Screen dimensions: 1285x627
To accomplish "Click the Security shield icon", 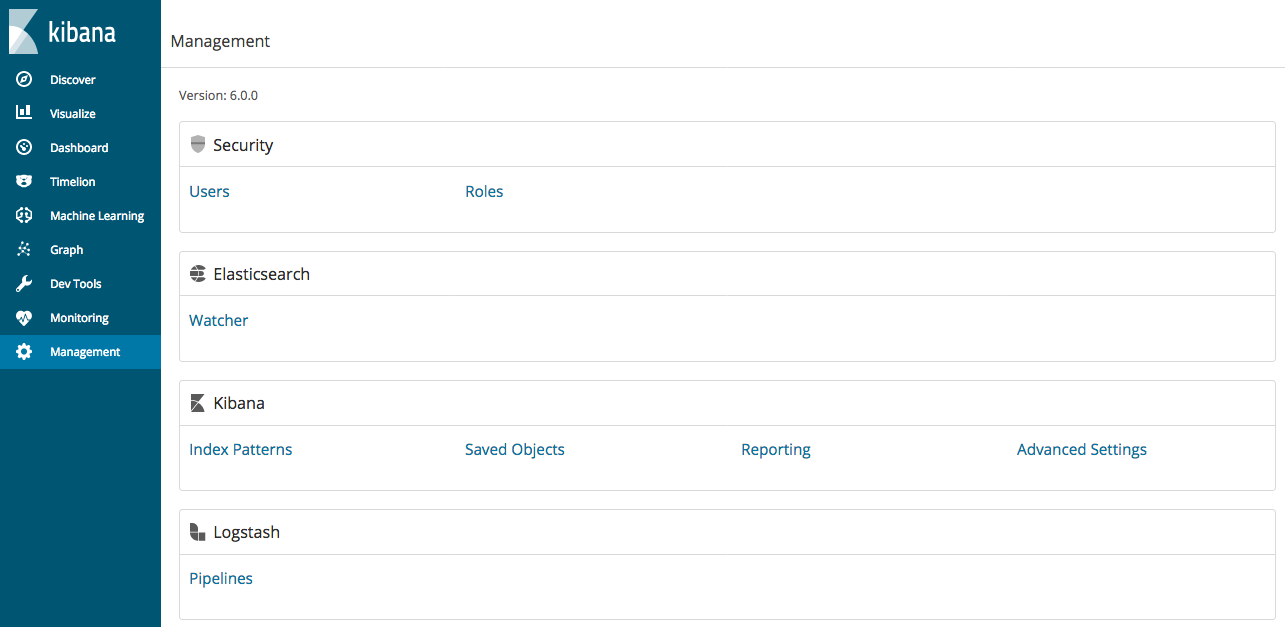I will tap(197, 144).
